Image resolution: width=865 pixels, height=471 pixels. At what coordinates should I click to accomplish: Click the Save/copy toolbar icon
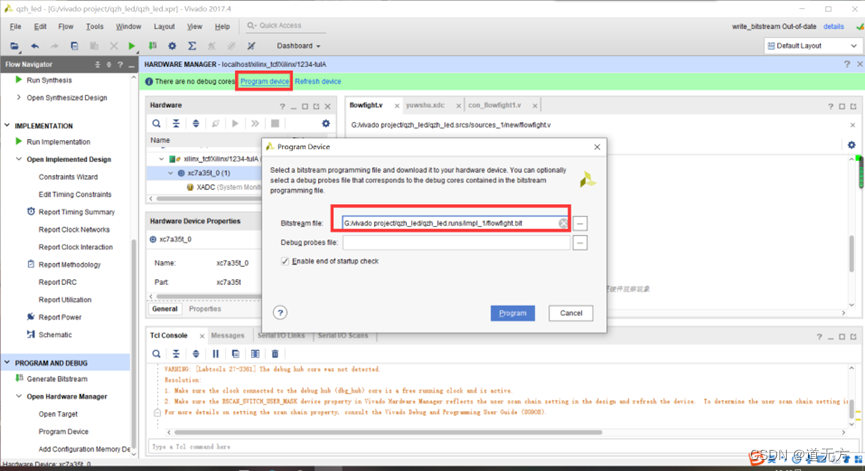(x=74, y=46)
